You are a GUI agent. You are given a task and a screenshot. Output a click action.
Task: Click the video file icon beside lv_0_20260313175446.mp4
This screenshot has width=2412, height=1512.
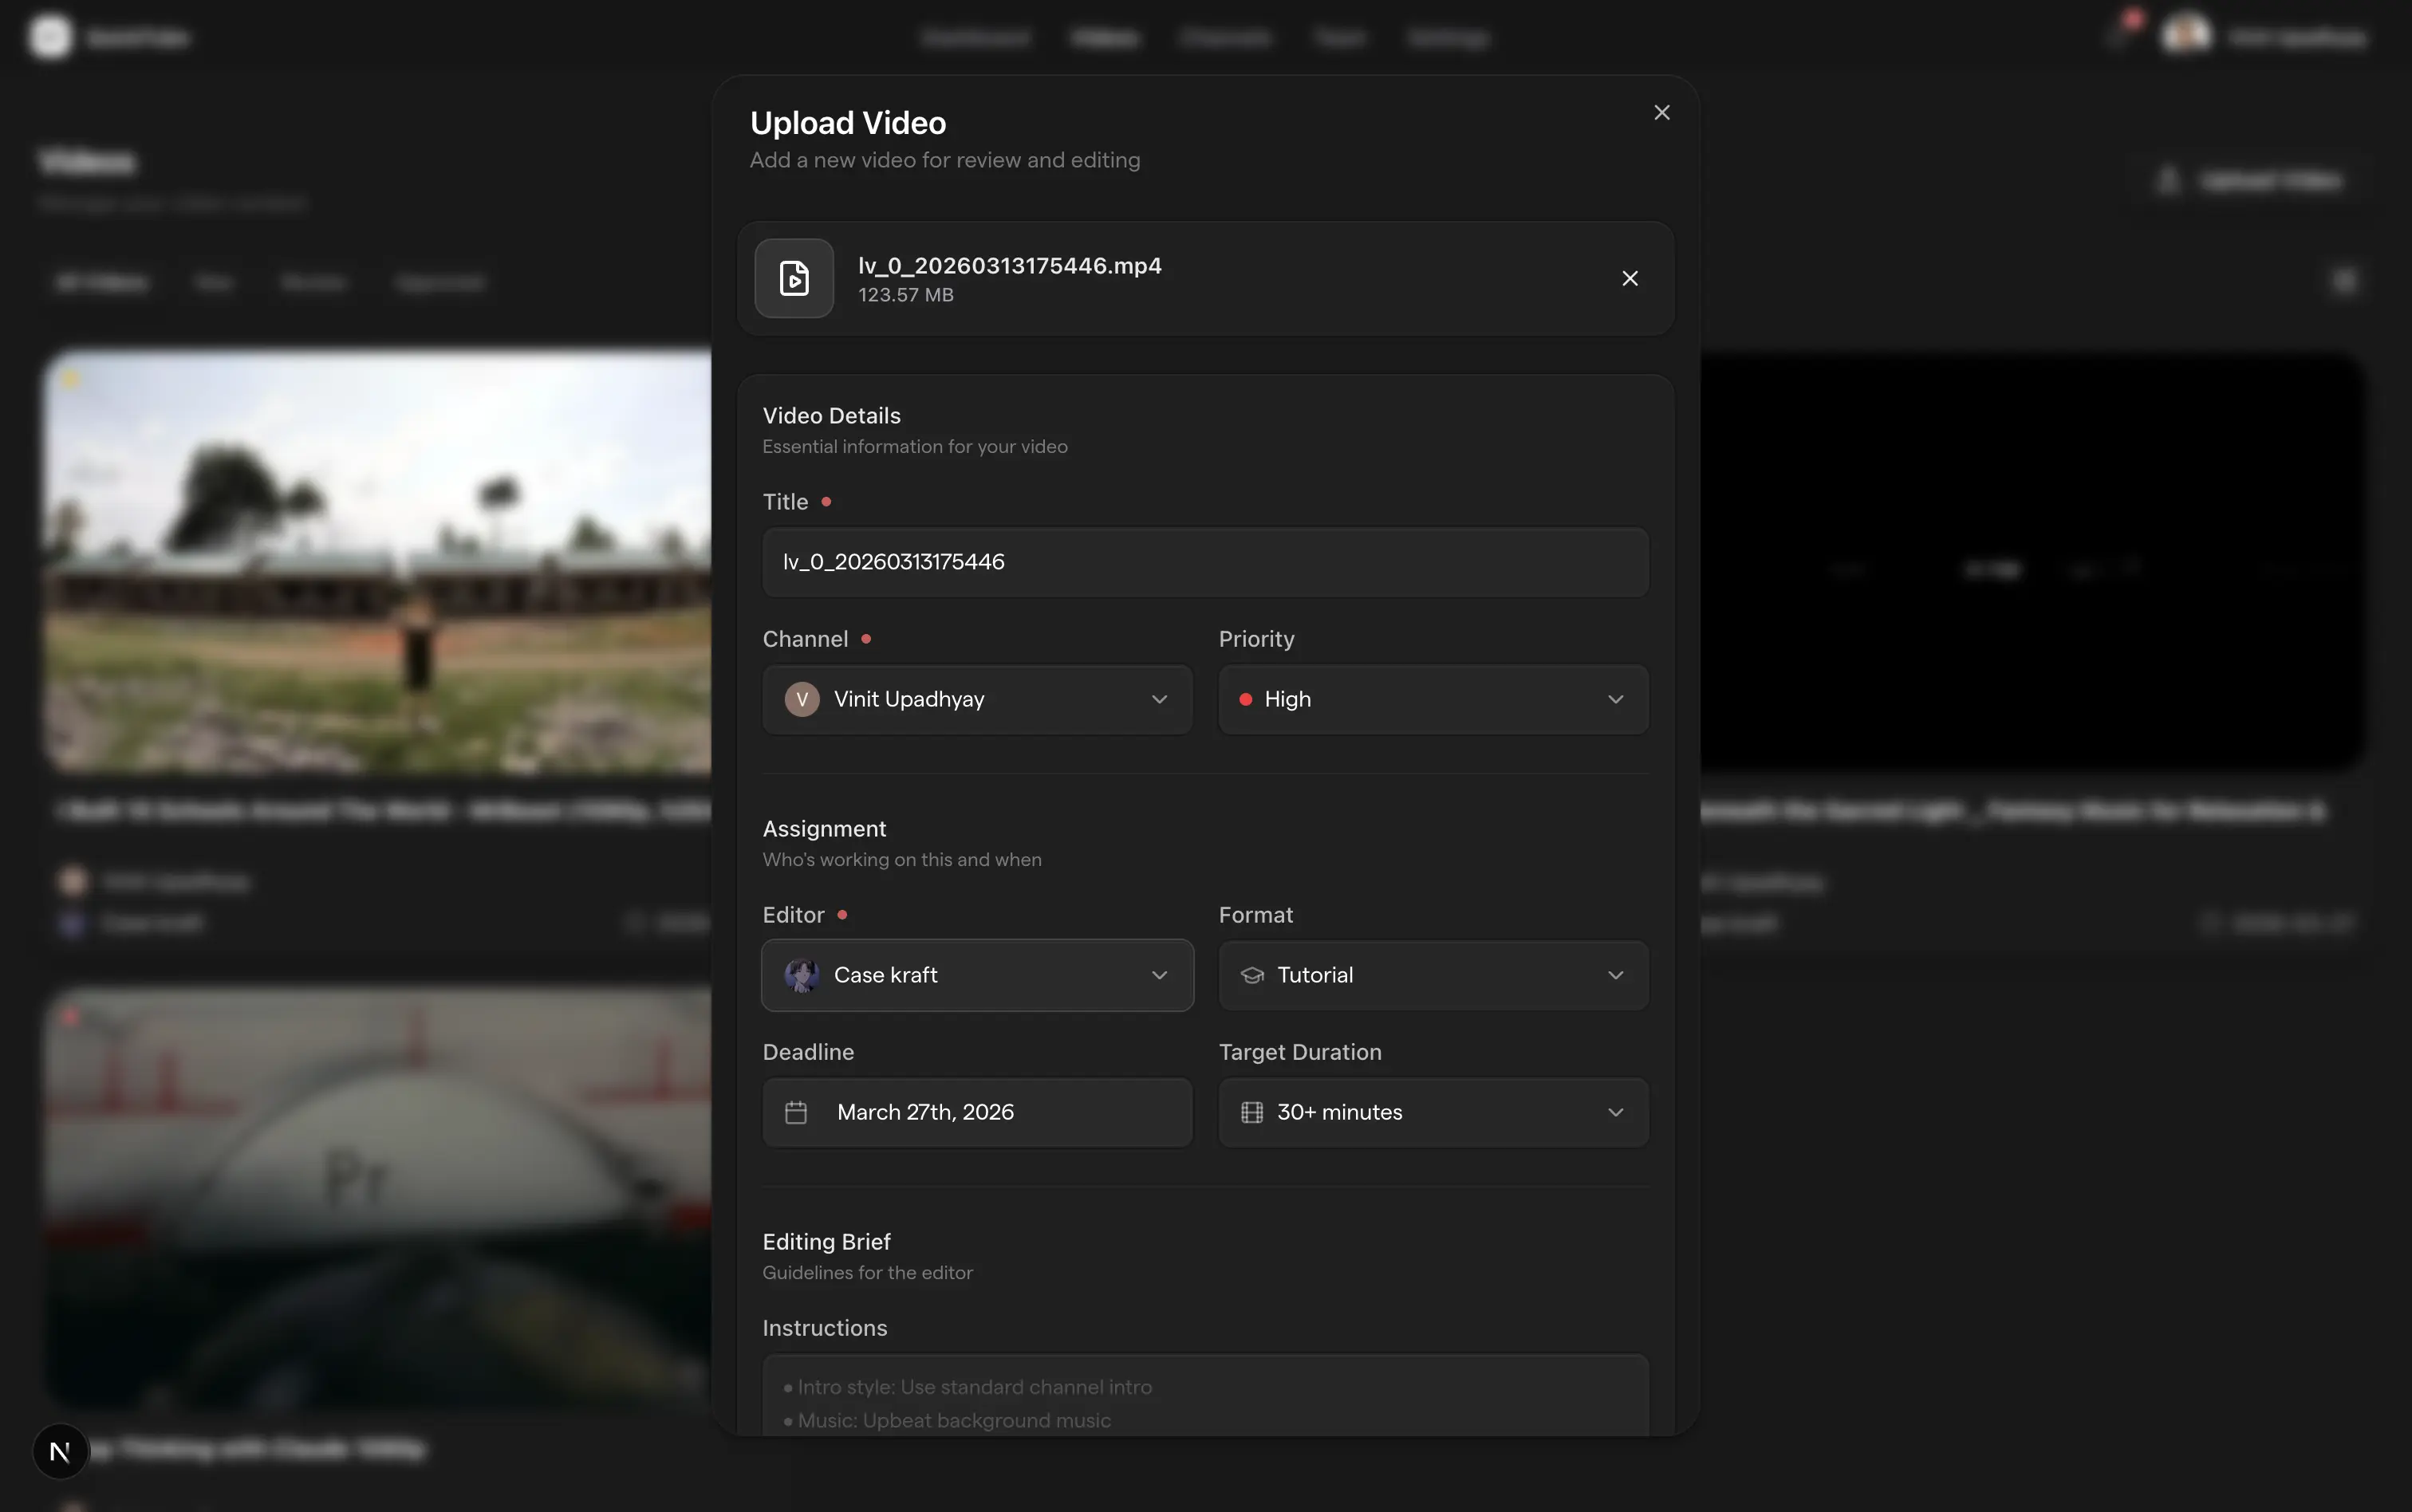(793, 277)
